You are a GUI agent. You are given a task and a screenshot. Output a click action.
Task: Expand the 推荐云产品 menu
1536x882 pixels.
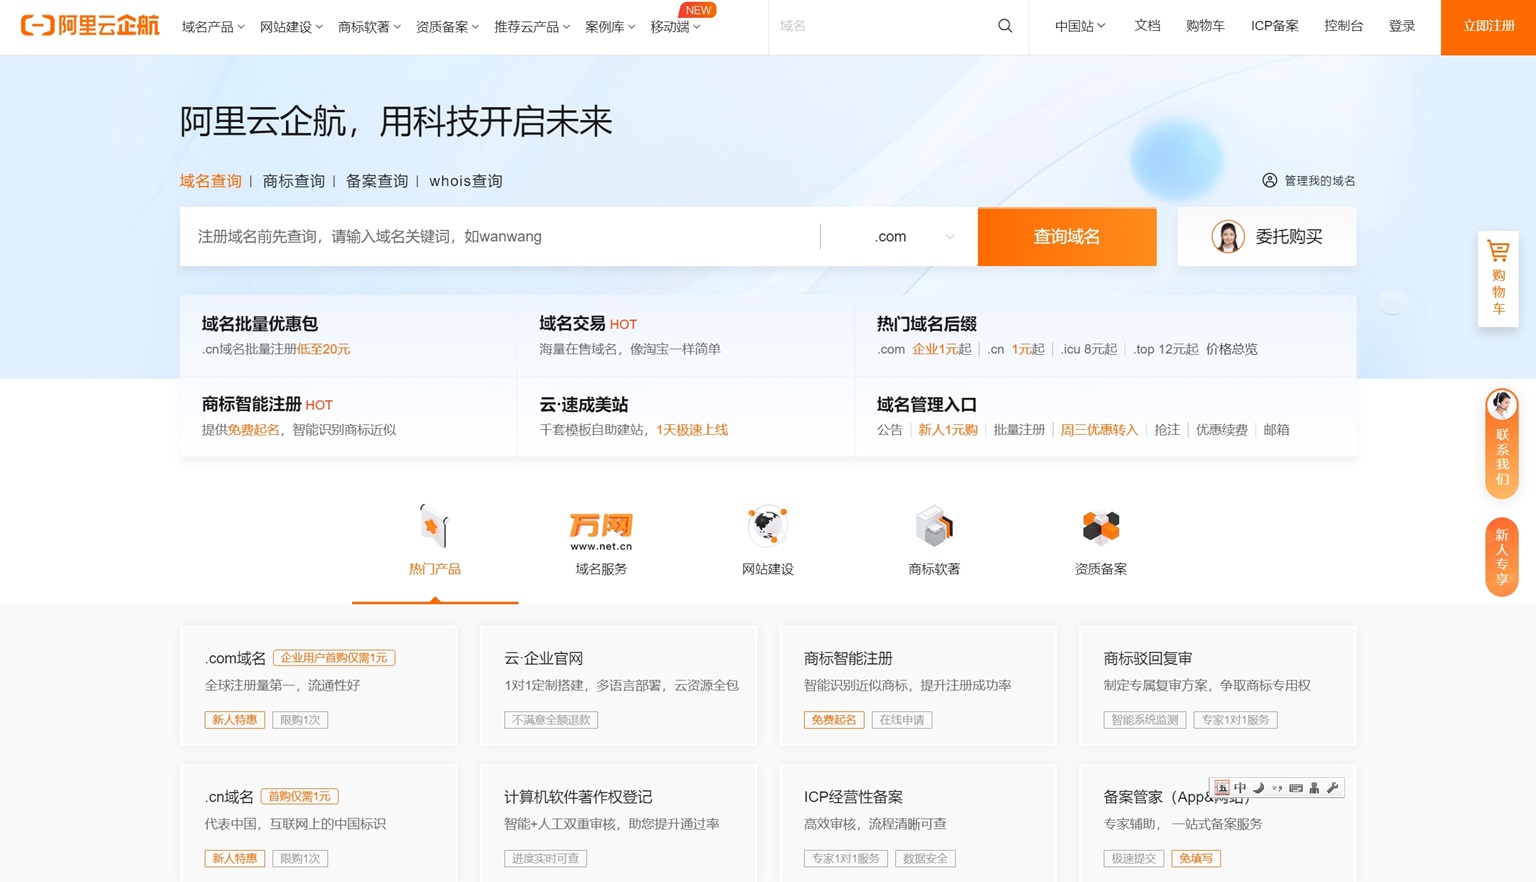tap(532, 27)
